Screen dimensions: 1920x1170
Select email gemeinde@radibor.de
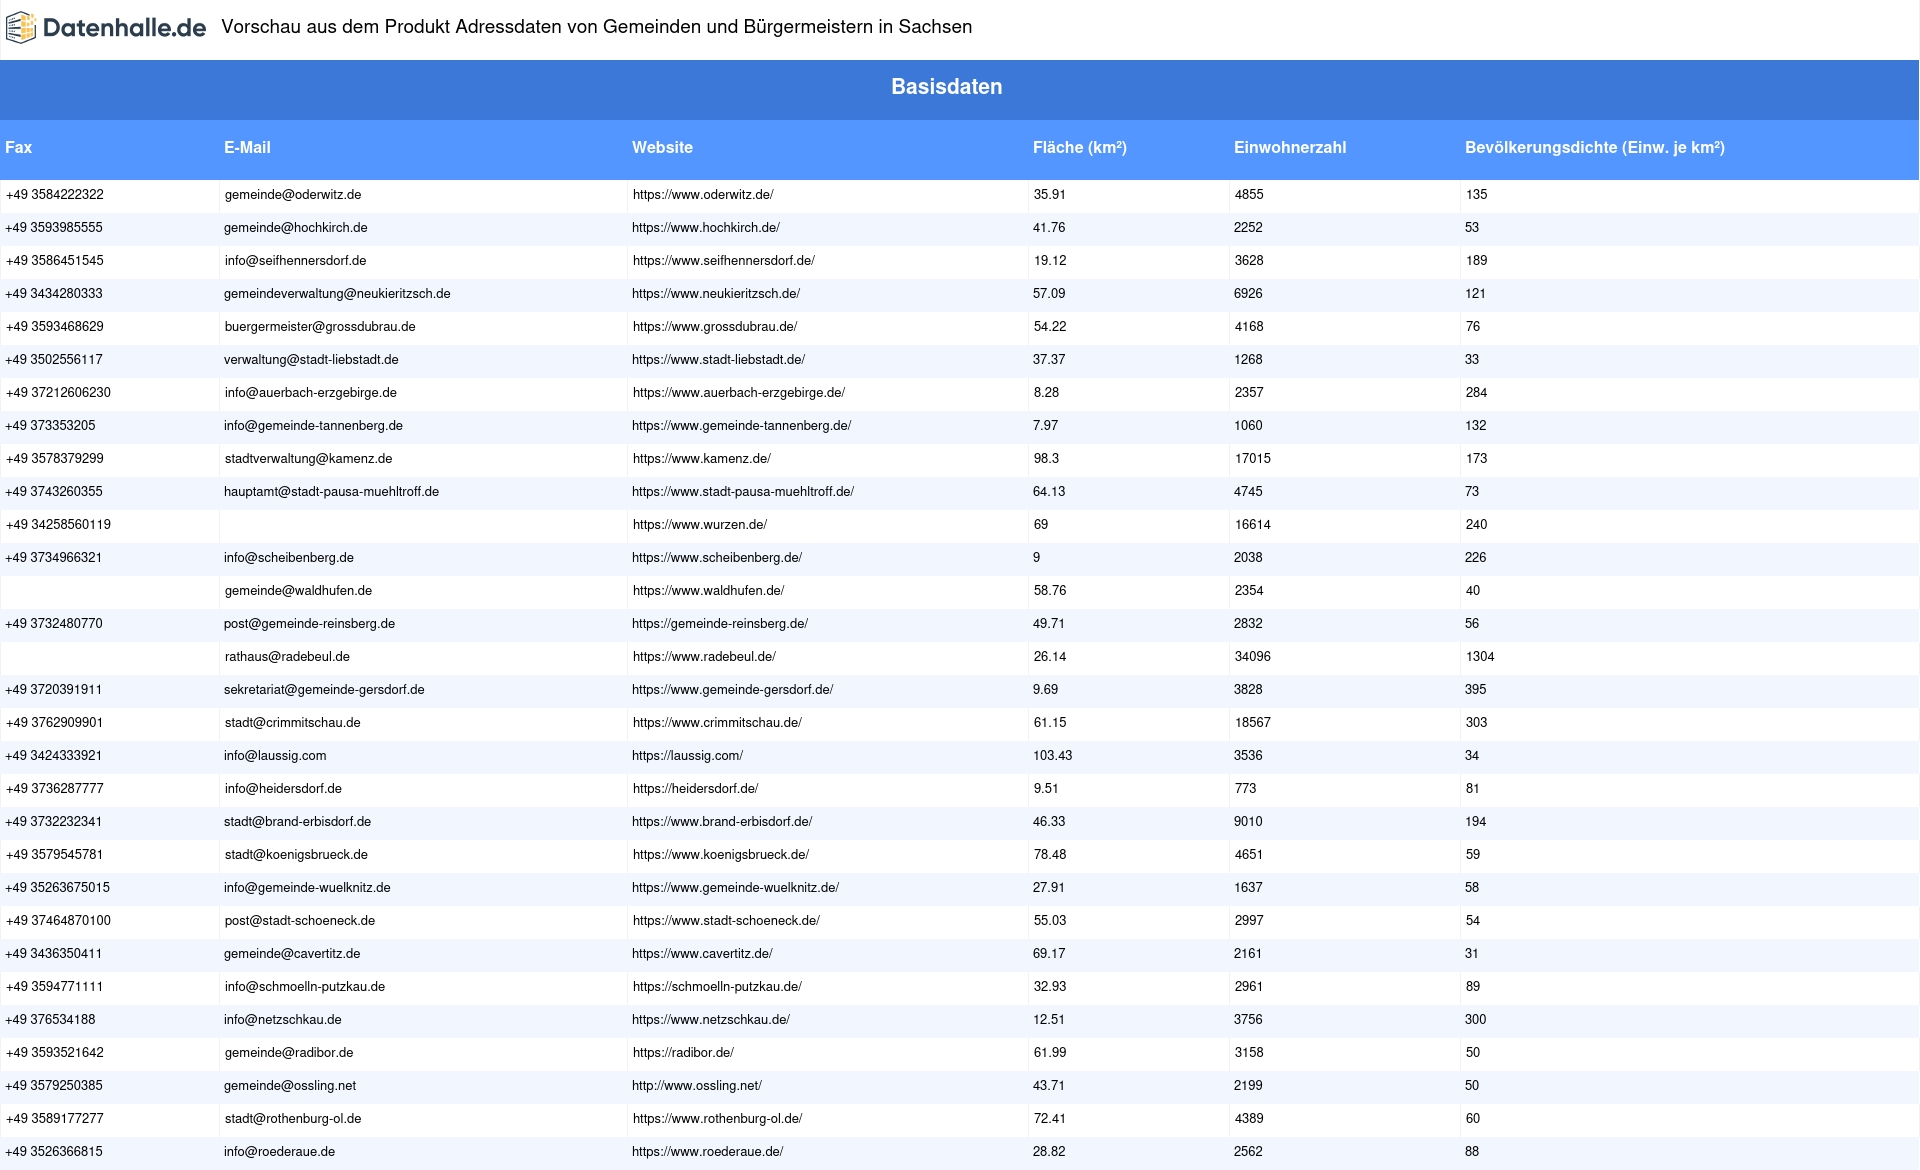(289, 1053)
